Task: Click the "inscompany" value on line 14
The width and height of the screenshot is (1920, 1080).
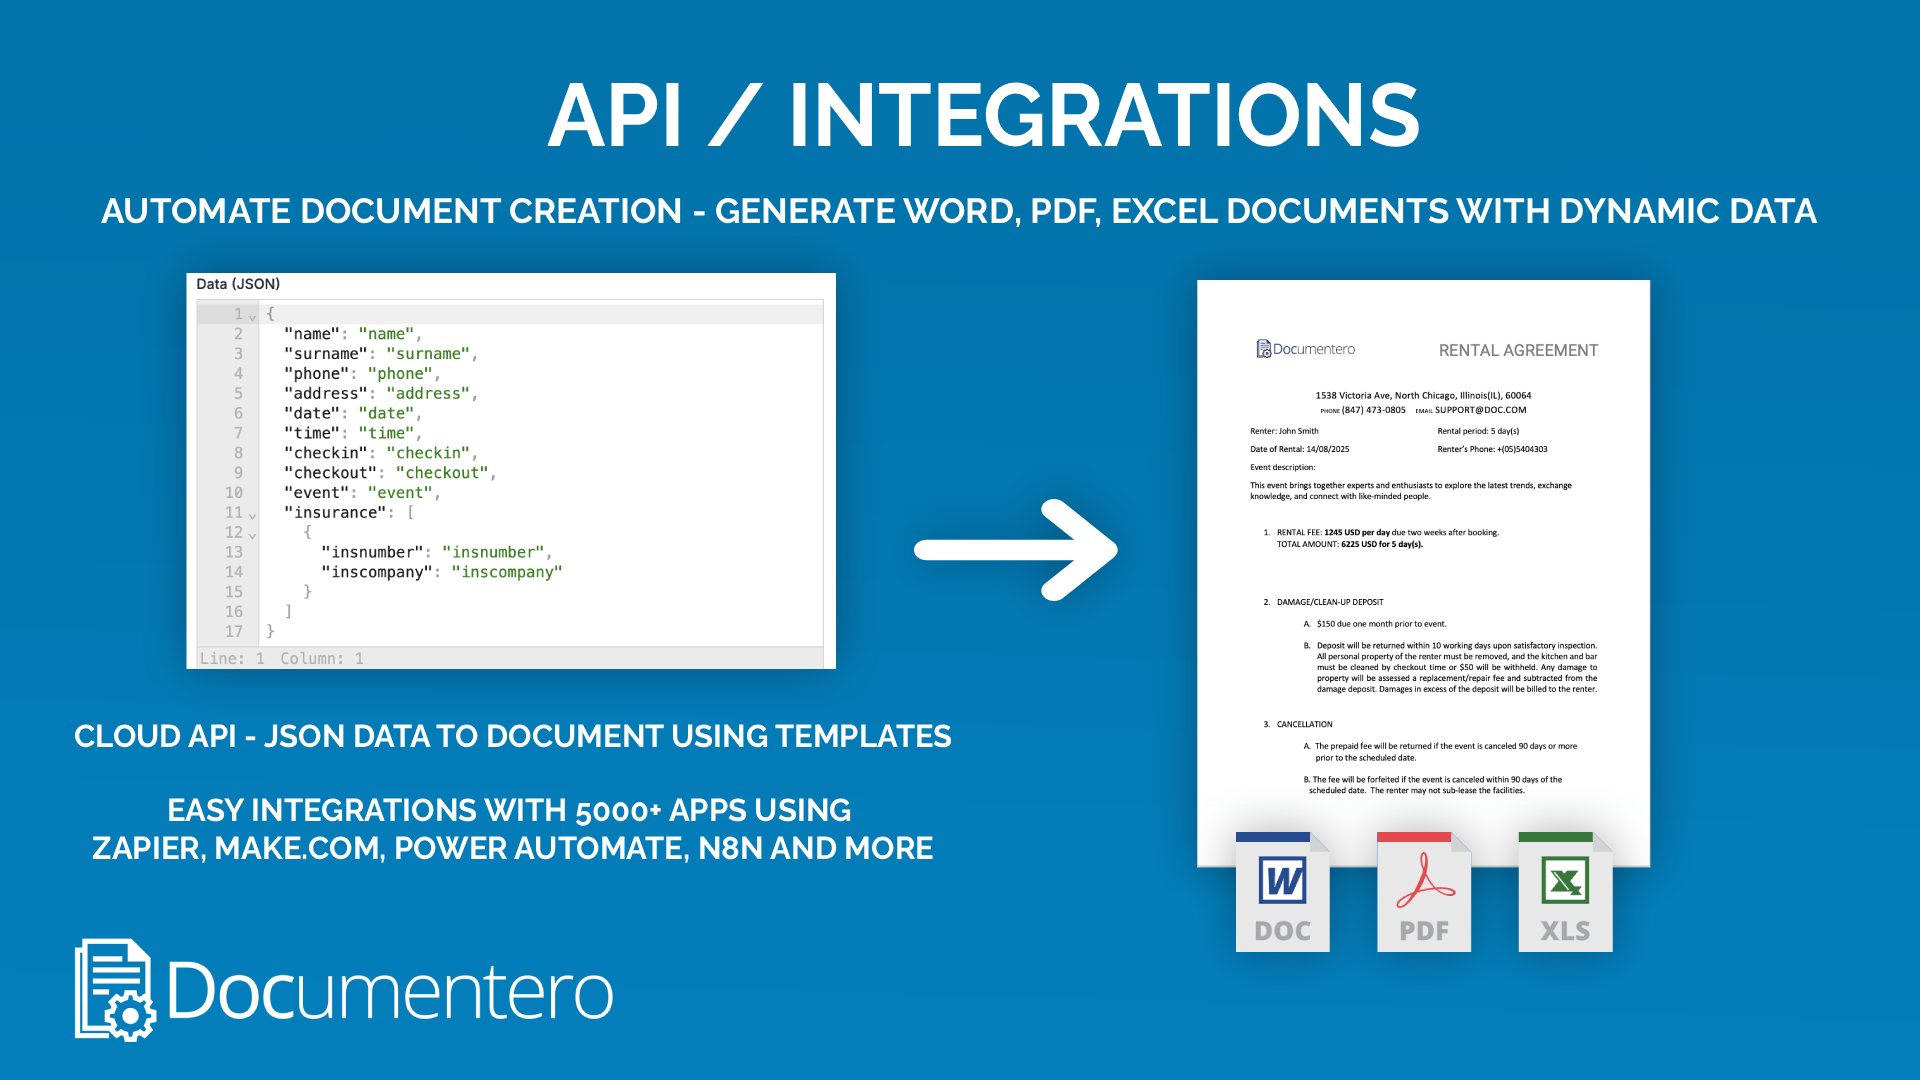Action: point(507,572)
